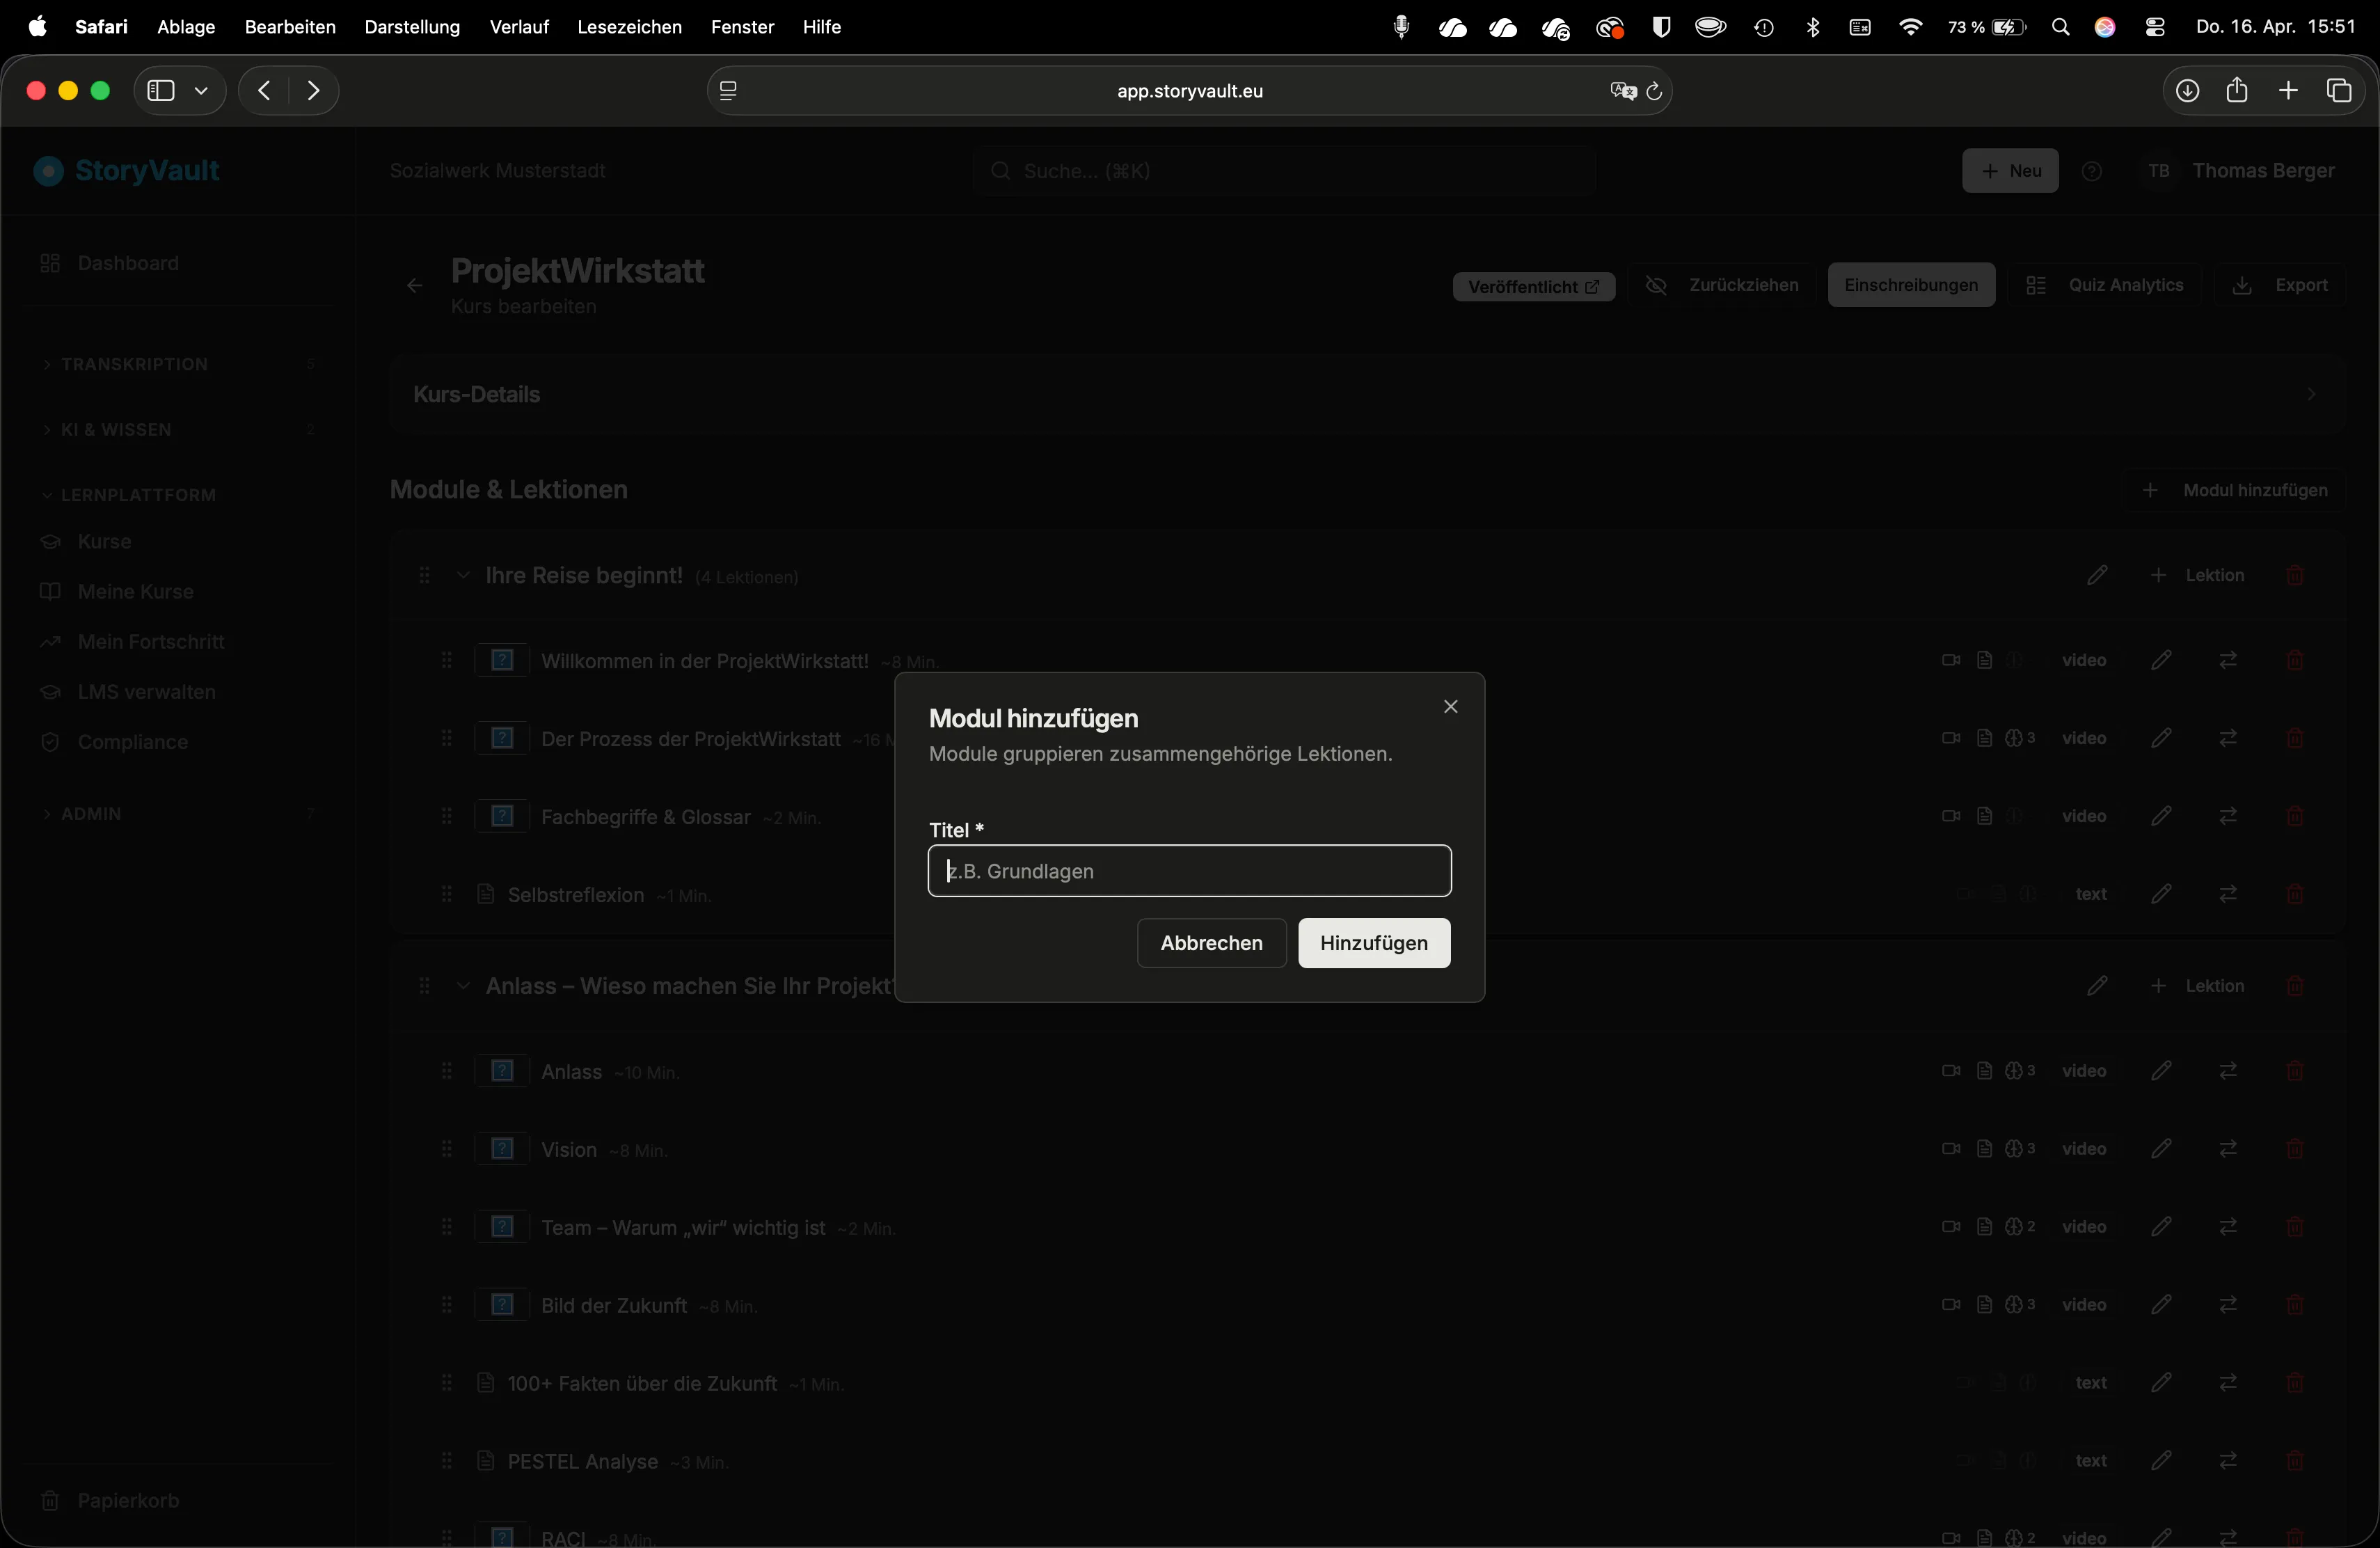Delete the Ihre Reise beginnt! module
This screenshot has height=1548, width=2380.
[x=2295, y=575]
